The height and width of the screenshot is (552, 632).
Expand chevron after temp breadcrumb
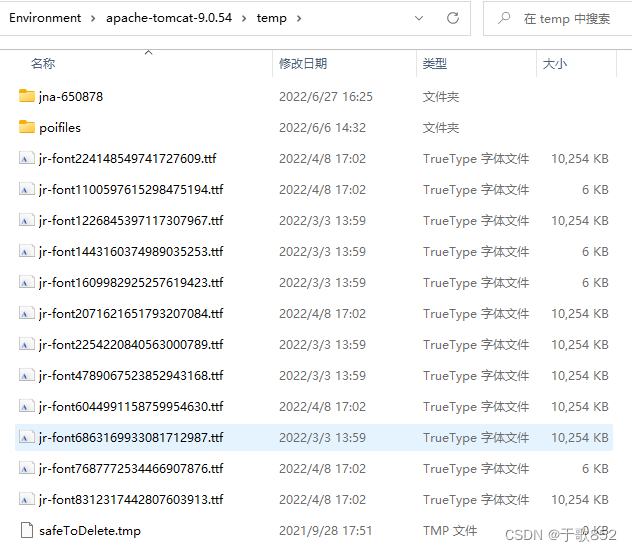click(299, 19)
